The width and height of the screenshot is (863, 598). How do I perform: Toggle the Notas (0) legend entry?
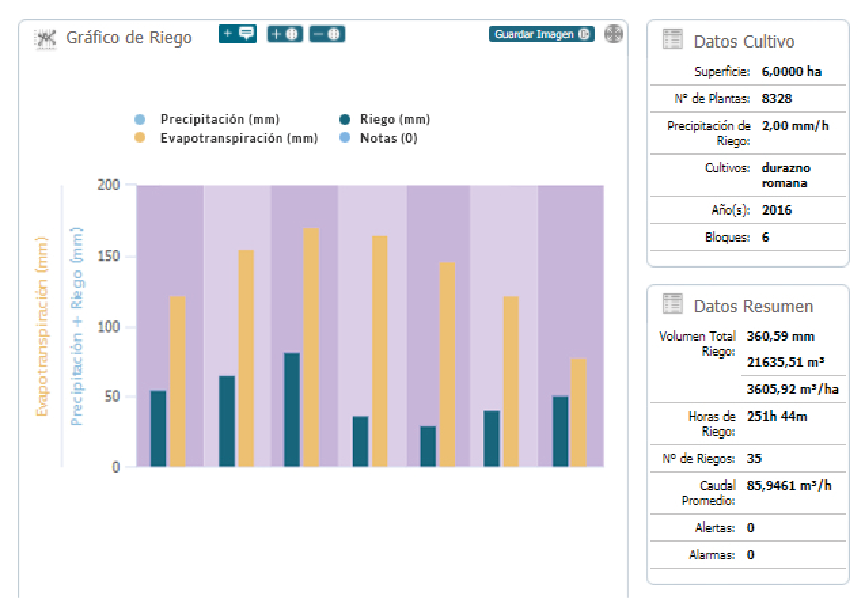387,139
